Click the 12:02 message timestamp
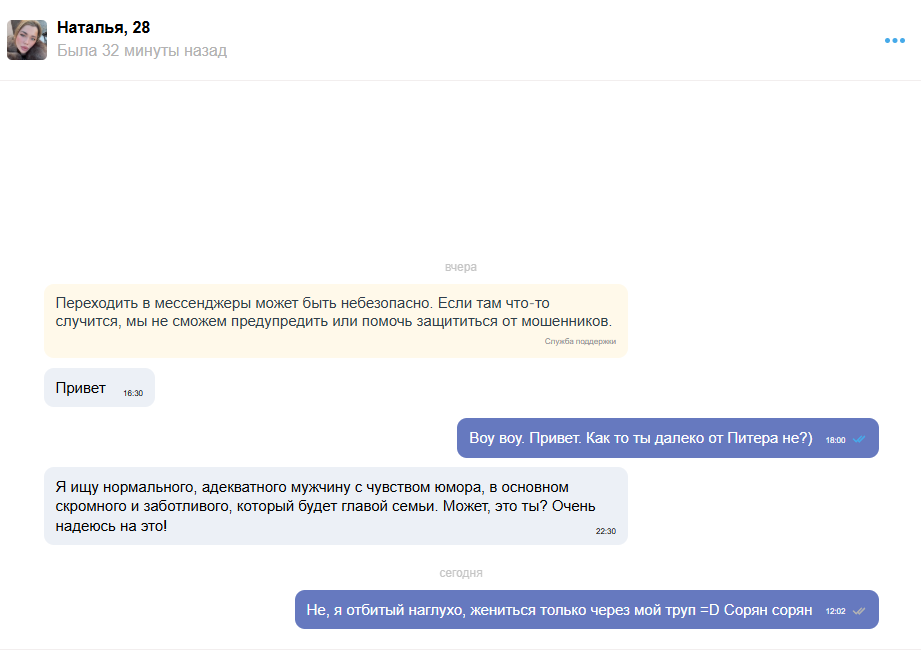This screenshot has height=654, width=921. point(836,611)
